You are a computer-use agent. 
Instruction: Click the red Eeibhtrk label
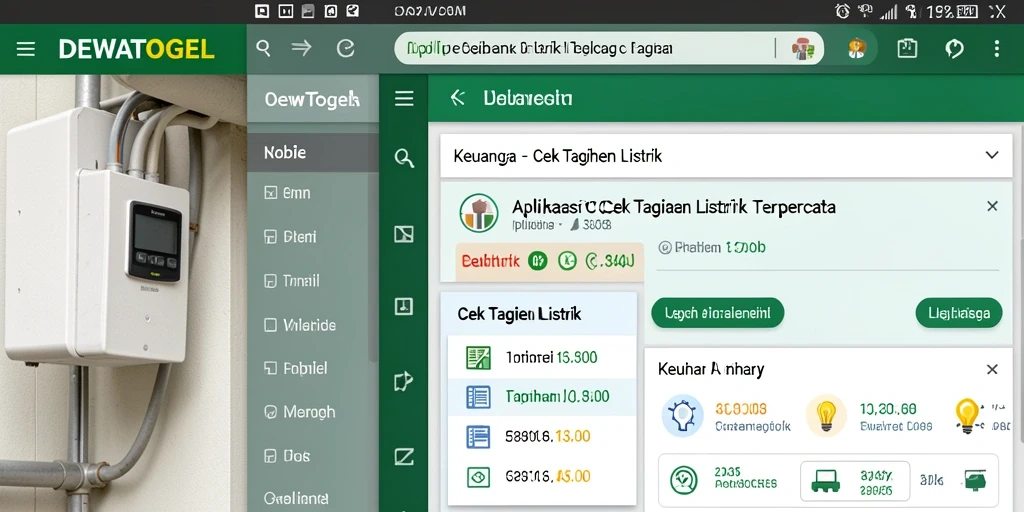pos(490,262)
